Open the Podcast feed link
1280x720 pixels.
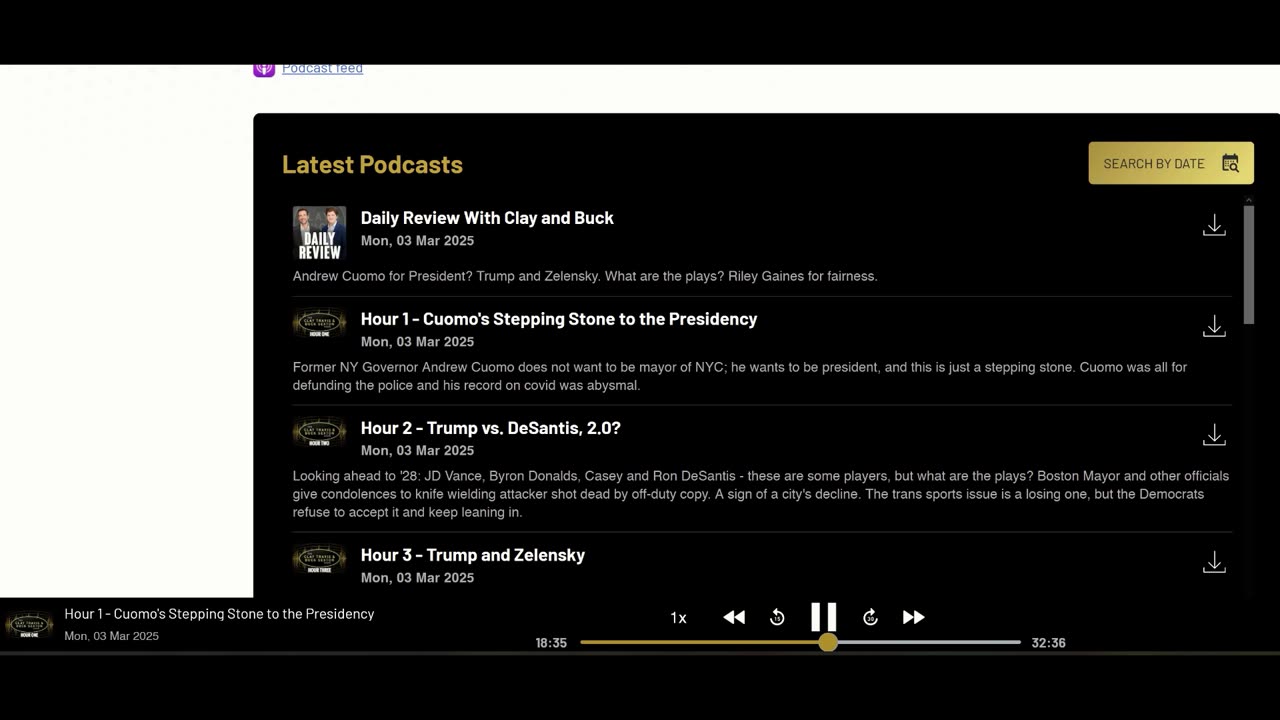coord(322,68)
